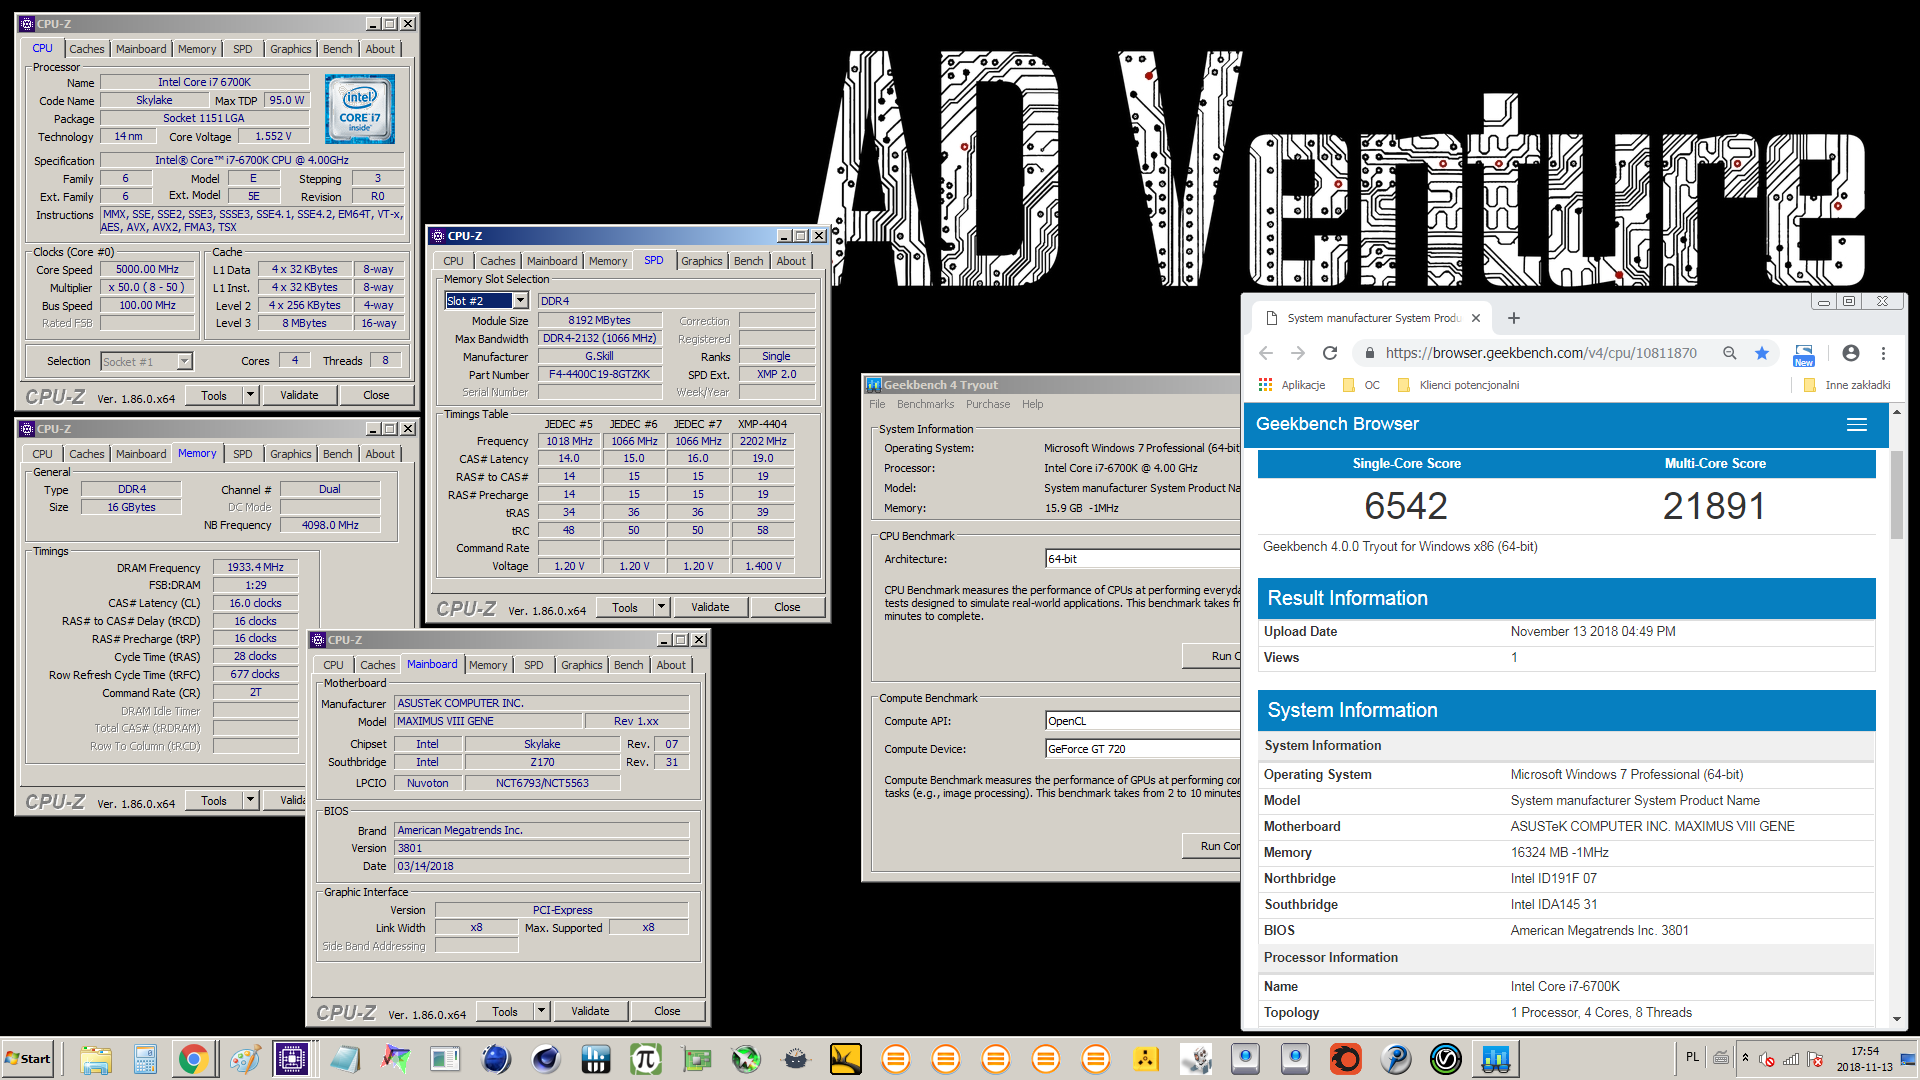
Task: Open the OC bookmarks folder
Action: [x=1362, y=385]
